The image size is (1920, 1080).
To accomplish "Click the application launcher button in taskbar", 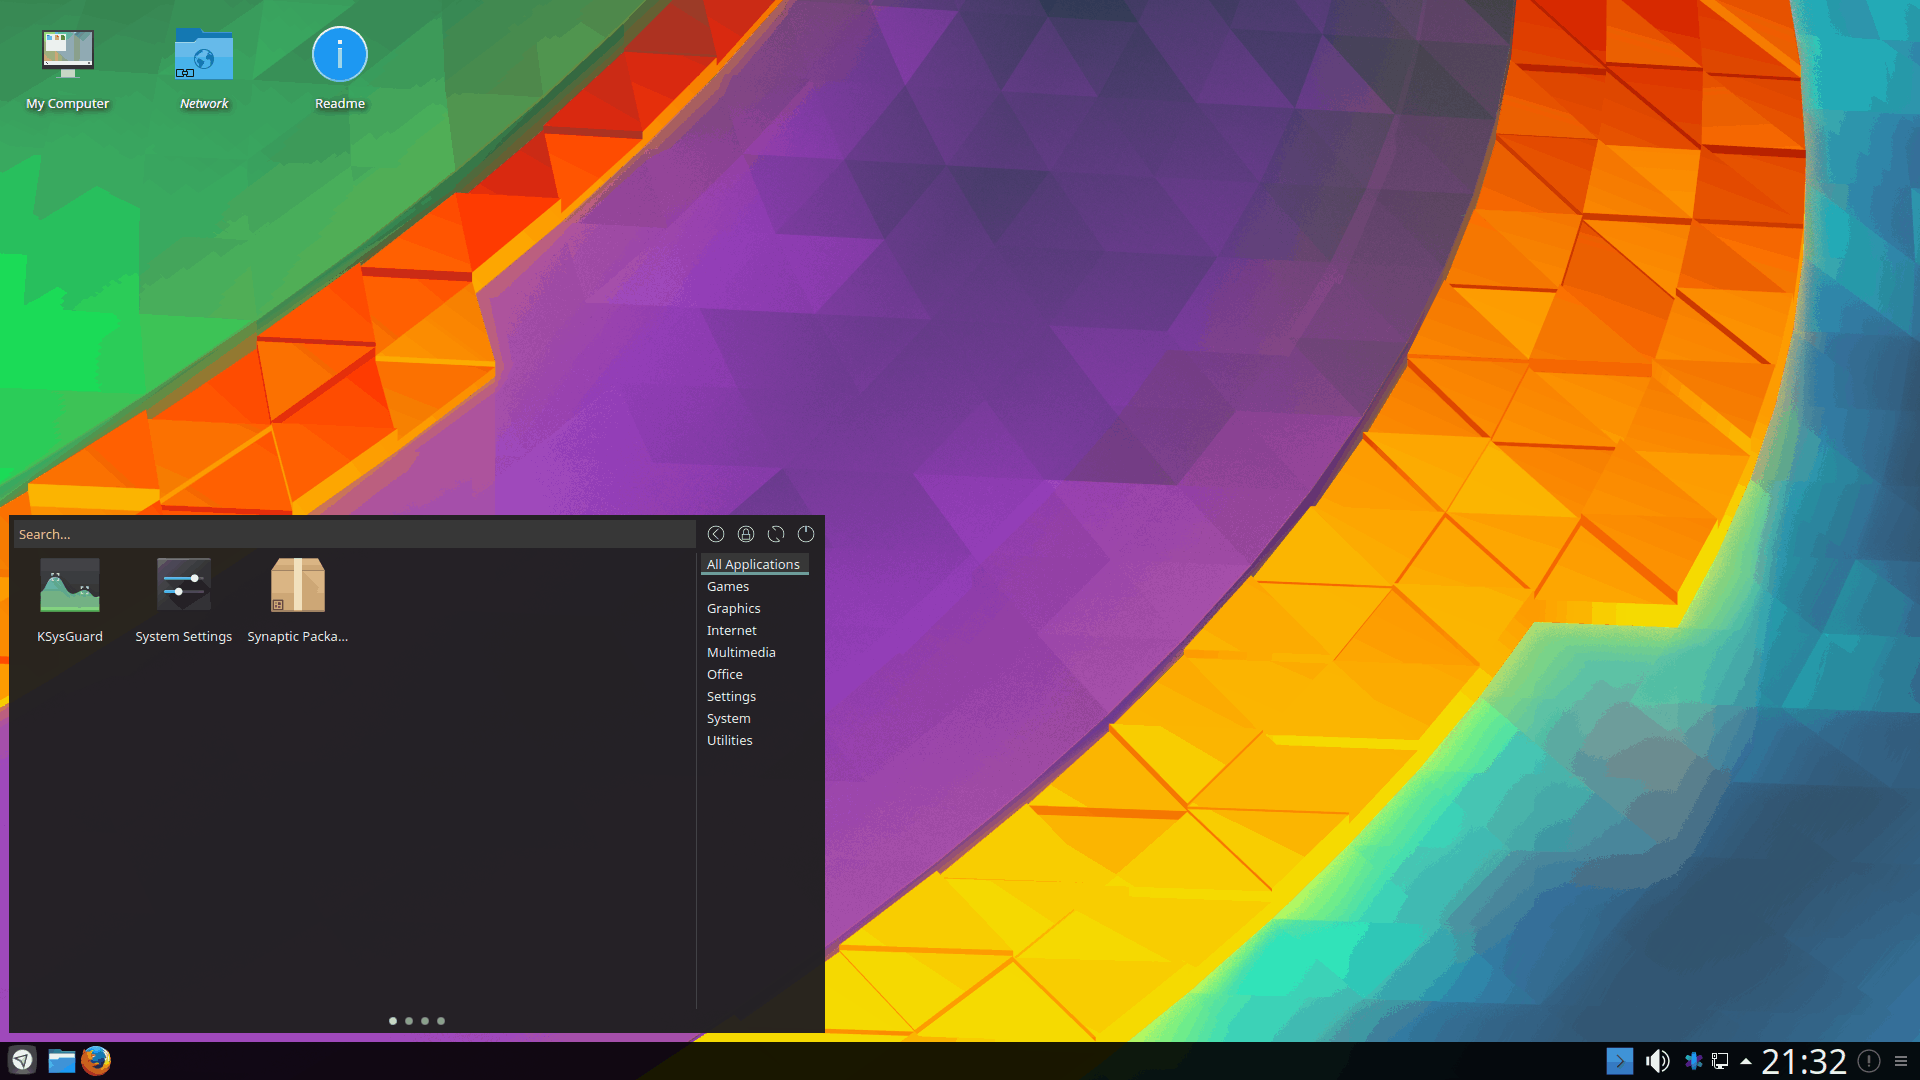I will coord(22,1060).
